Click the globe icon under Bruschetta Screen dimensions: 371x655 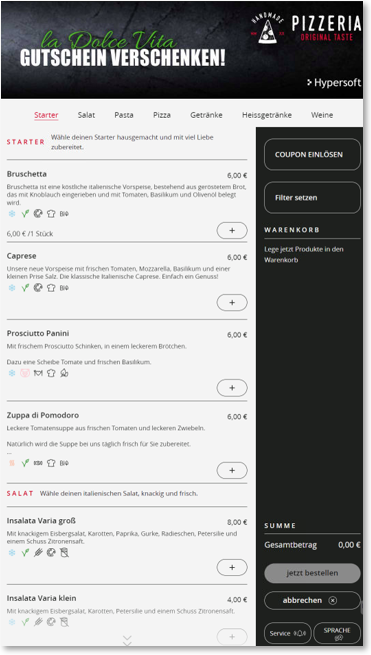point(38,214)
